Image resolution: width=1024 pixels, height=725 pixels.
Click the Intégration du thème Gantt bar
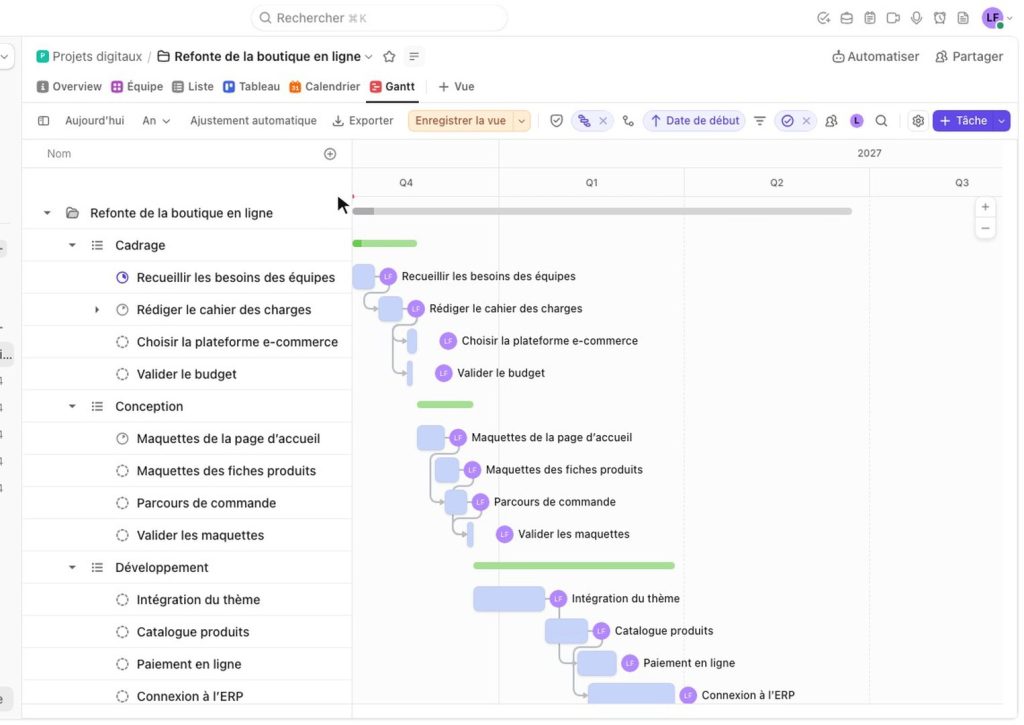point(509,599)
